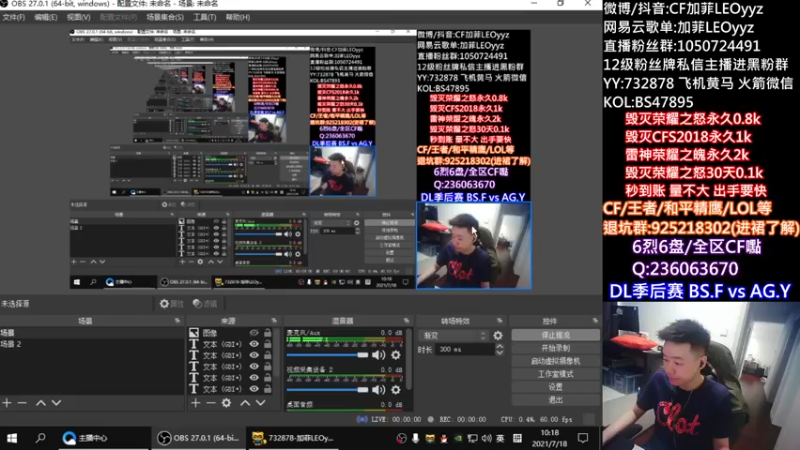
Task: Open 设置 in the controls panel
Action: [x=556, y=387]
